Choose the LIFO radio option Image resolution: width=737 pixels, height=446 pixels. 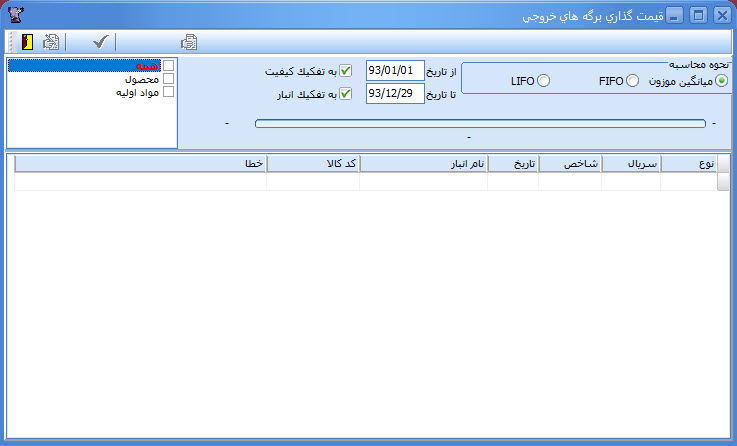(x=543, y=81)
